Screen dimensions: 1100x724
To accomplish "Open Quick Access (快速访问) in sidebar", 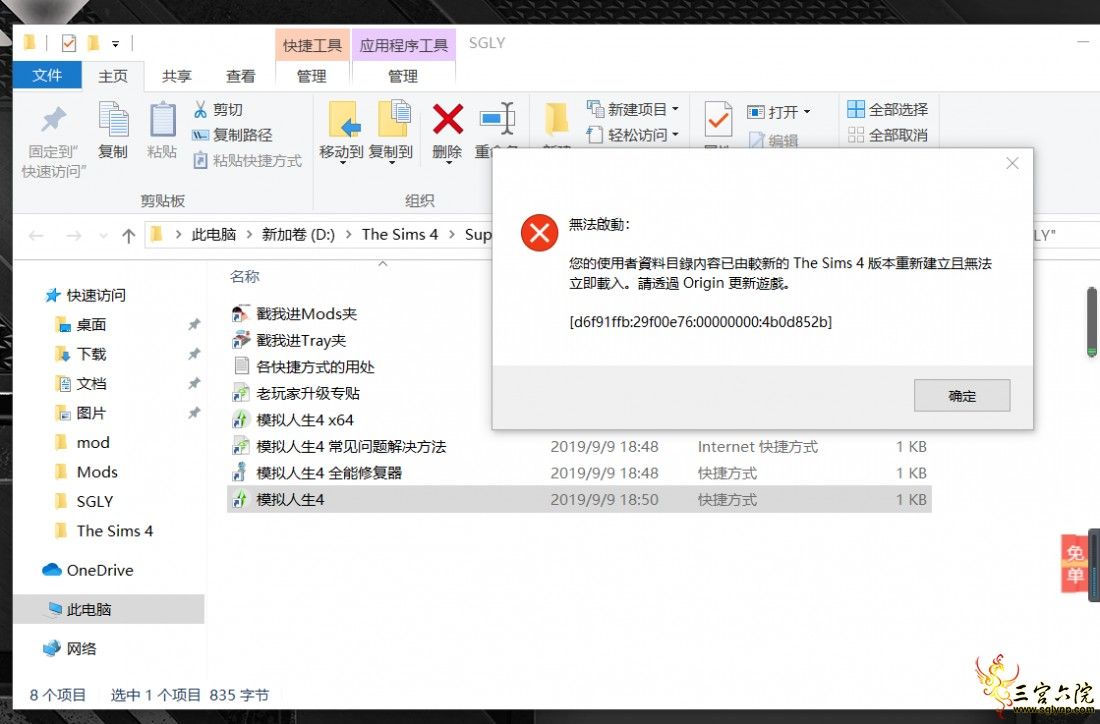I will (x=85, y=295).
